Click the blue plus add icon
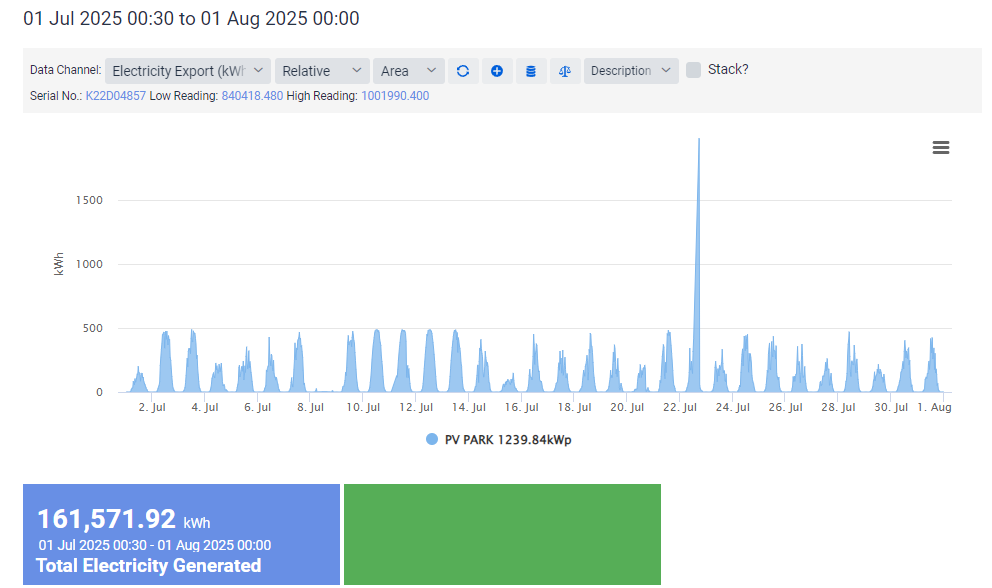992x588 pixels. [497, 71]
